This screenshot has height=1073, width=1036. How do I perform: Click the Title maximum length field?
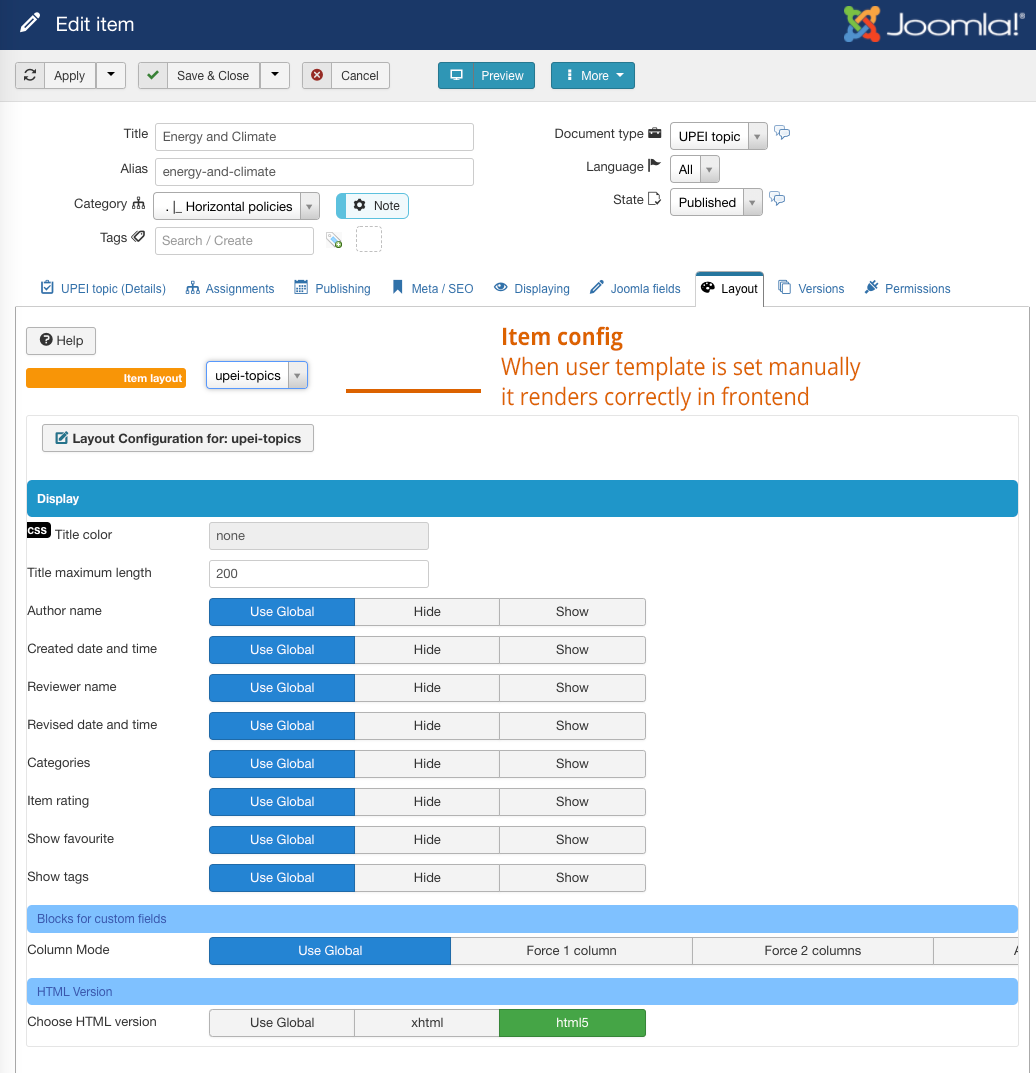319,573
